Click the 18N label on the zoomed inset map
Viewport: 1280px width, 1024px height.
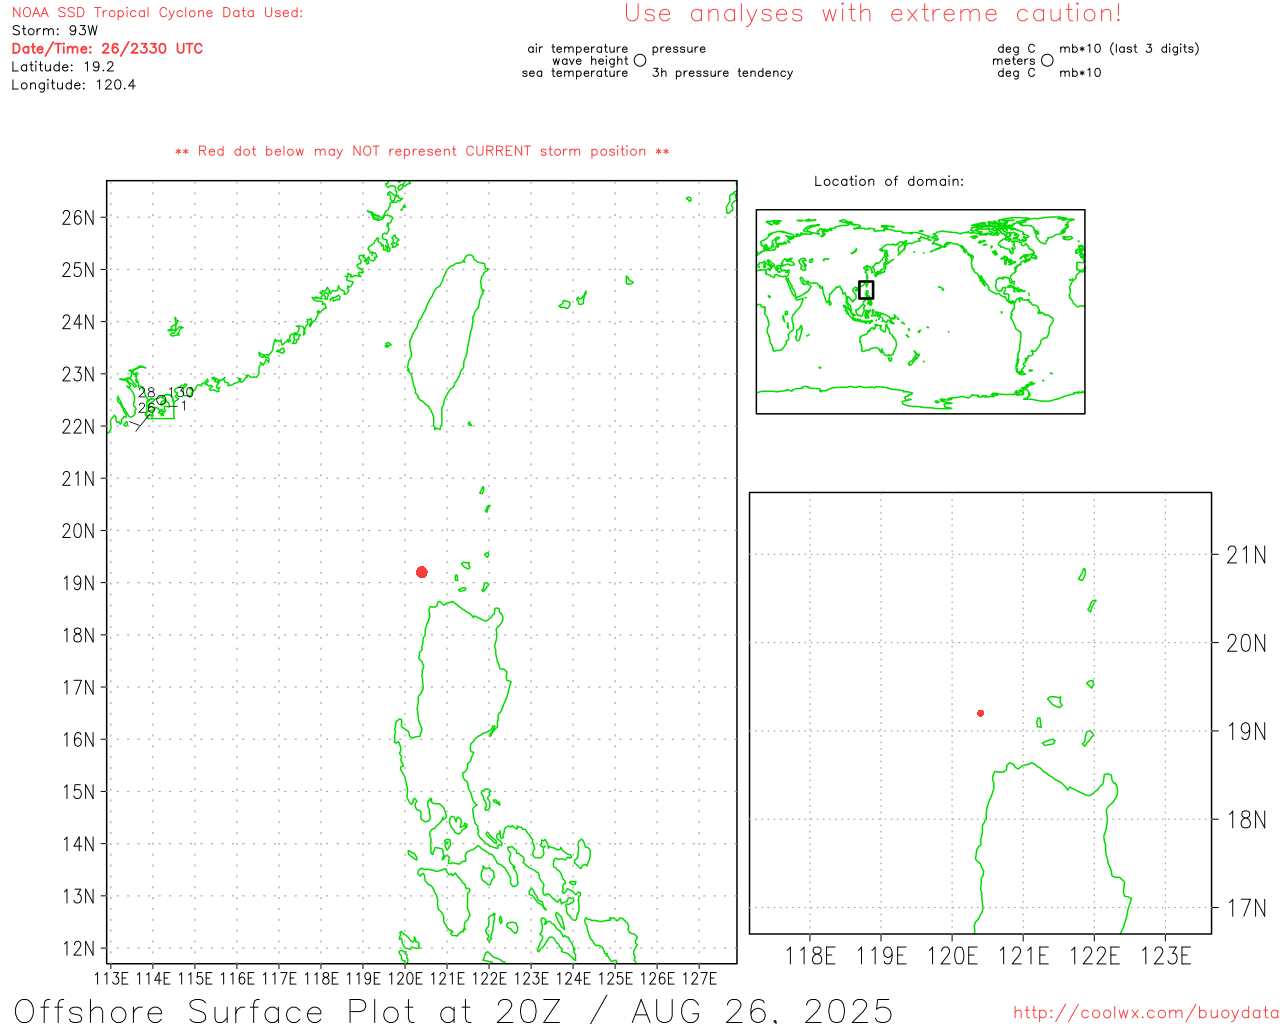coord(1246,820)
